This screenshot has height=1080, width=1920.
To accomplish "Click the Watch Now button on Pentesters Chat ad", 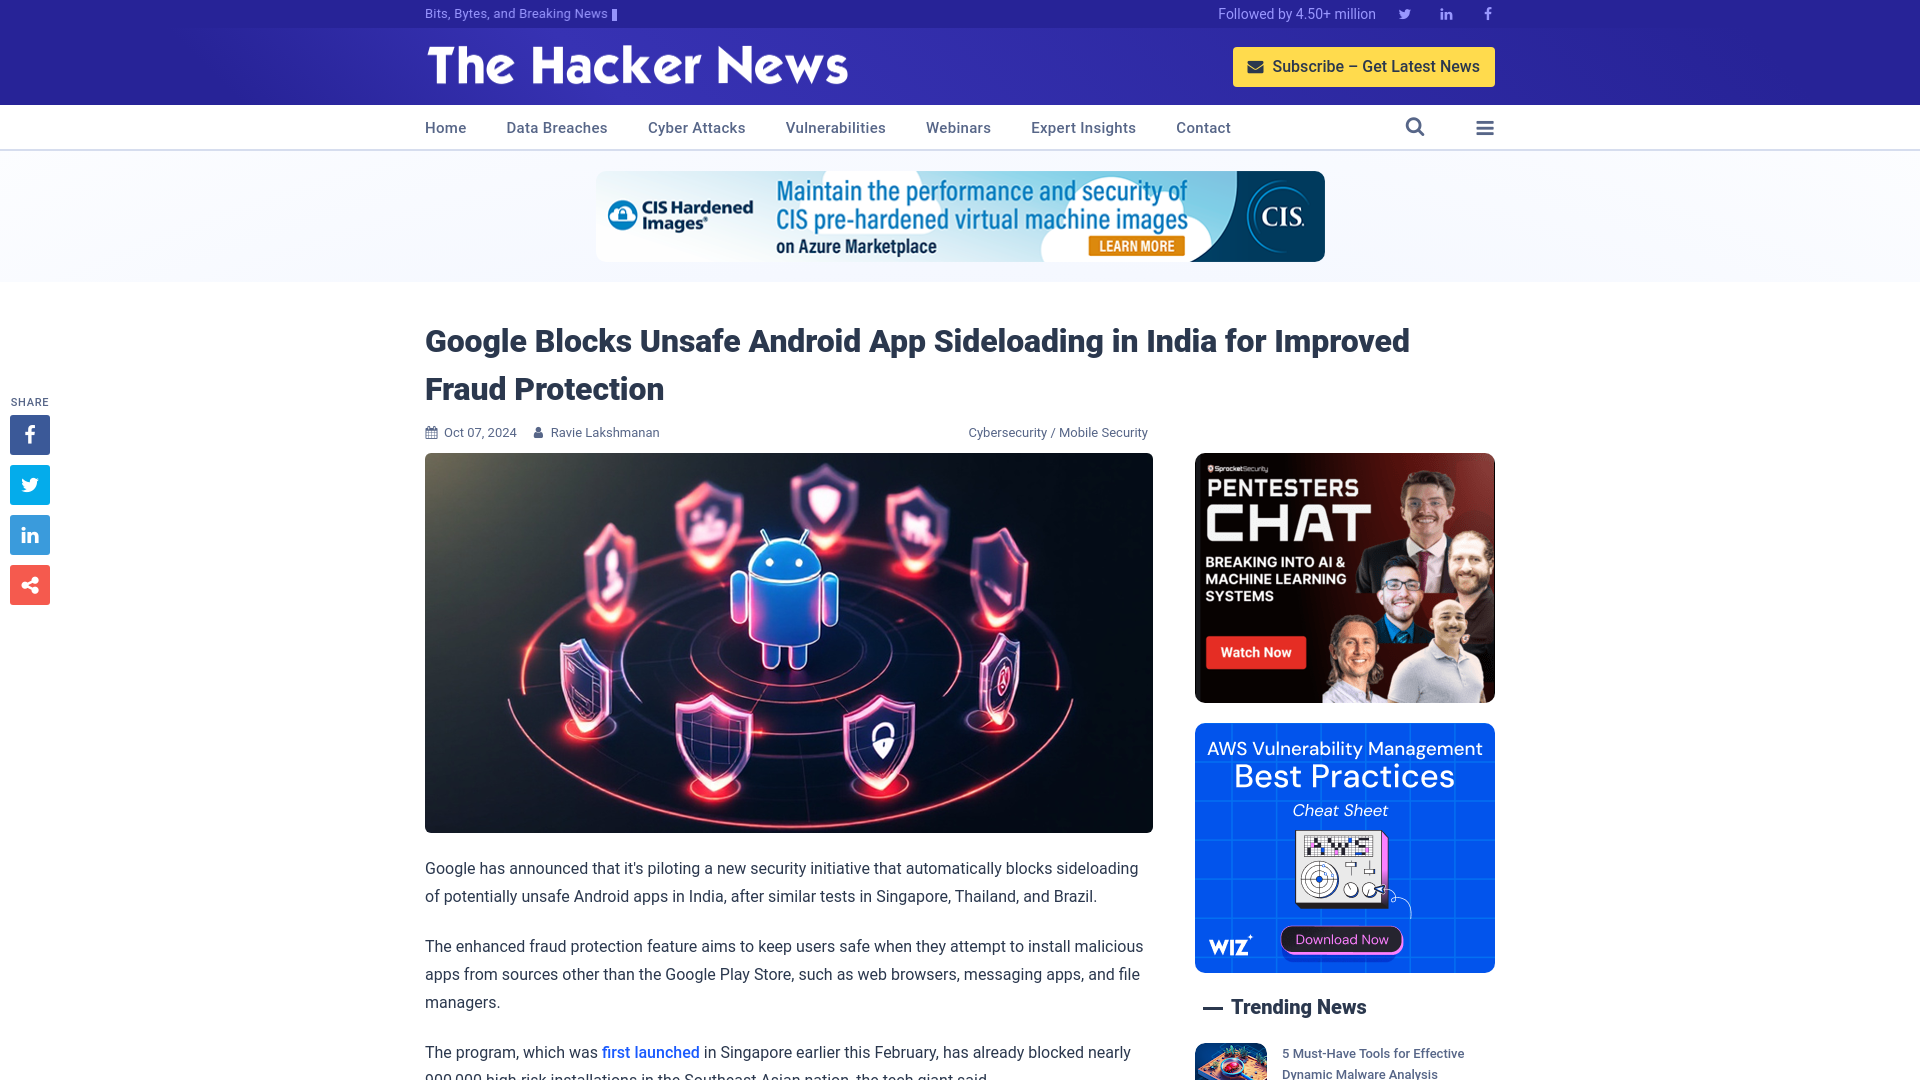I will coord(1257,651).
